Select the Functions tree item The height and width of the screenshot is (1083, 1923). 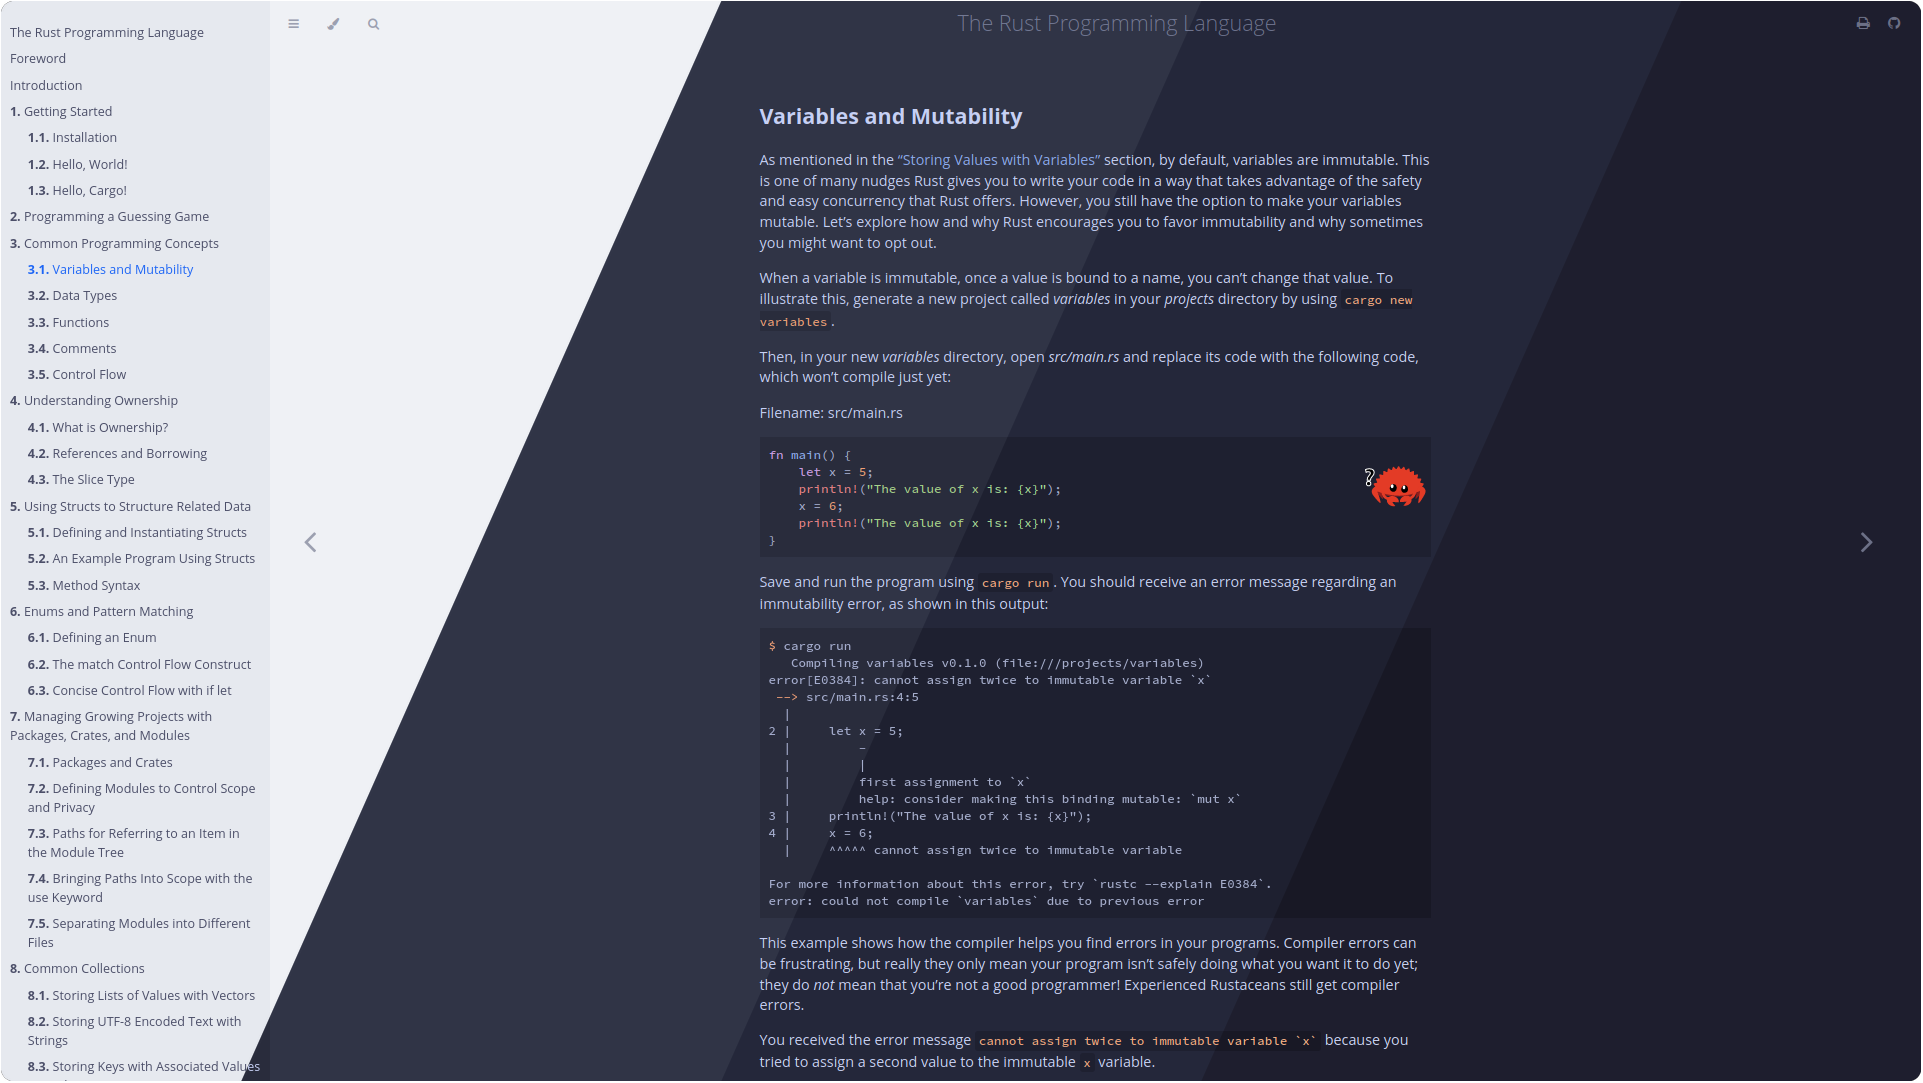point(67,321)
